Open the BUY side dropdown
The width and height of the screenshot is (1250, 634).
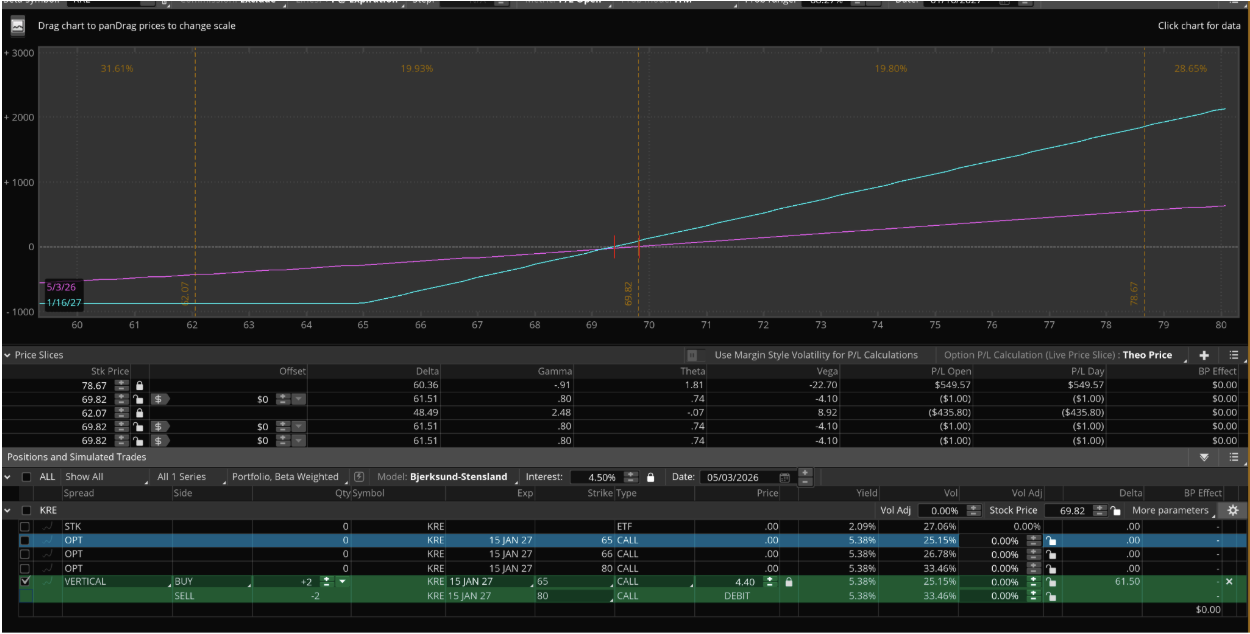coord(210,581)
